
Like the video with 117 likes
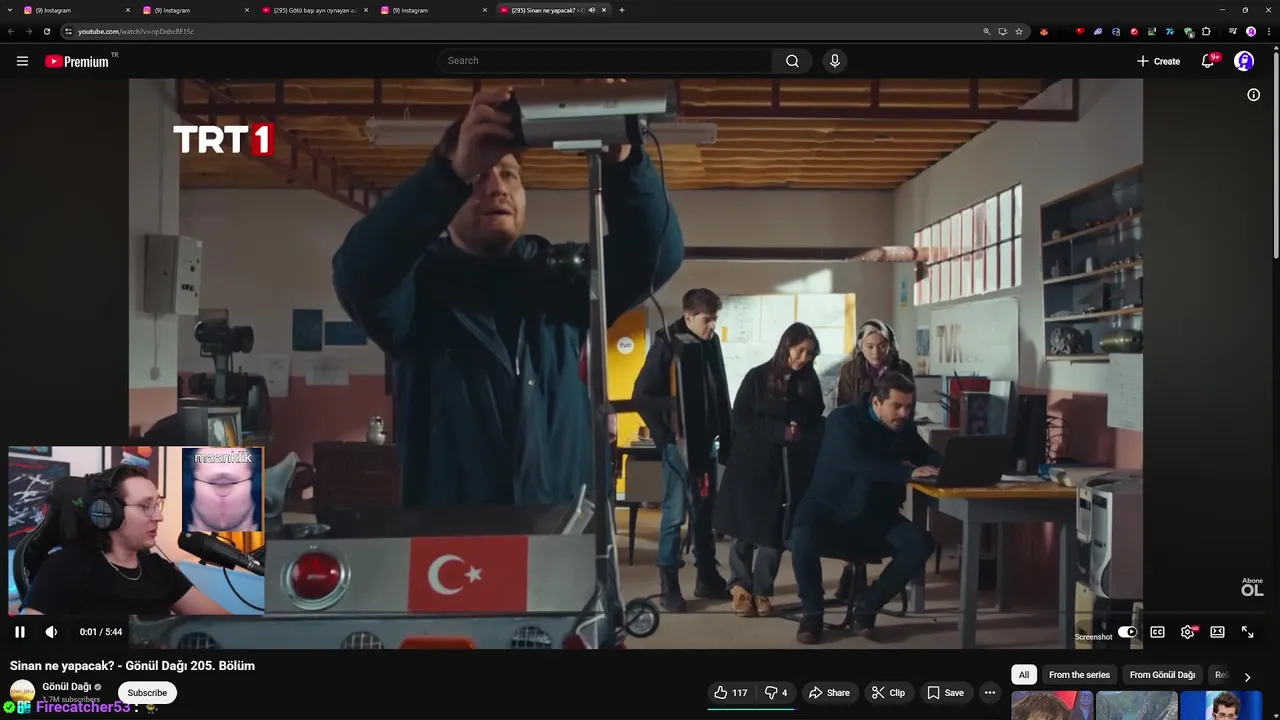point(731,693)
